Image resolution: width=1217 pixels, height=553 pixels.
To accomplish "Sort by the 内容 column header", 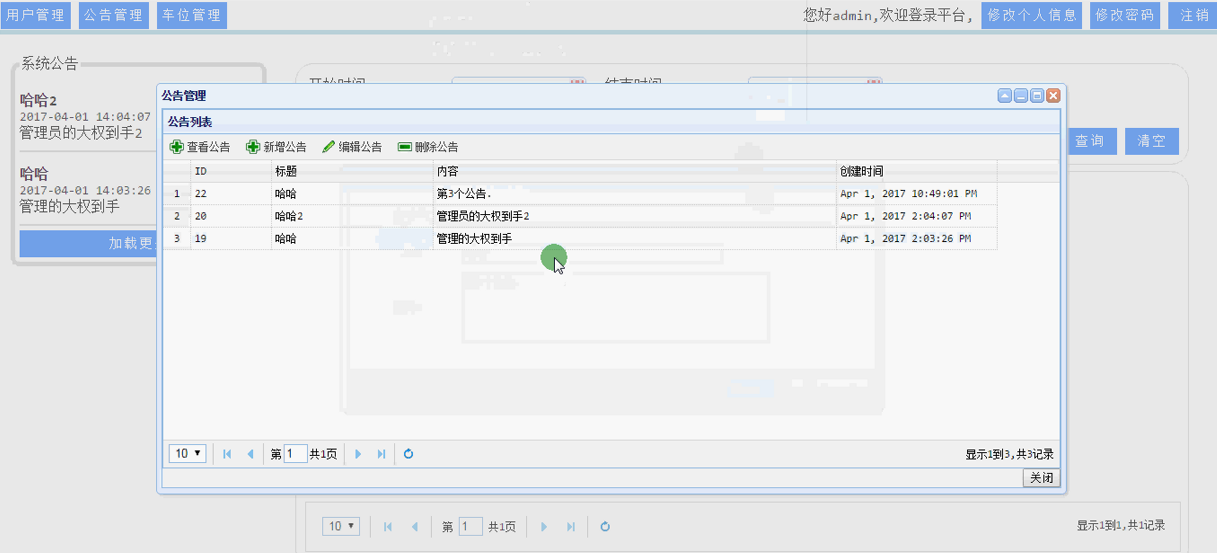I will point(635,171).
